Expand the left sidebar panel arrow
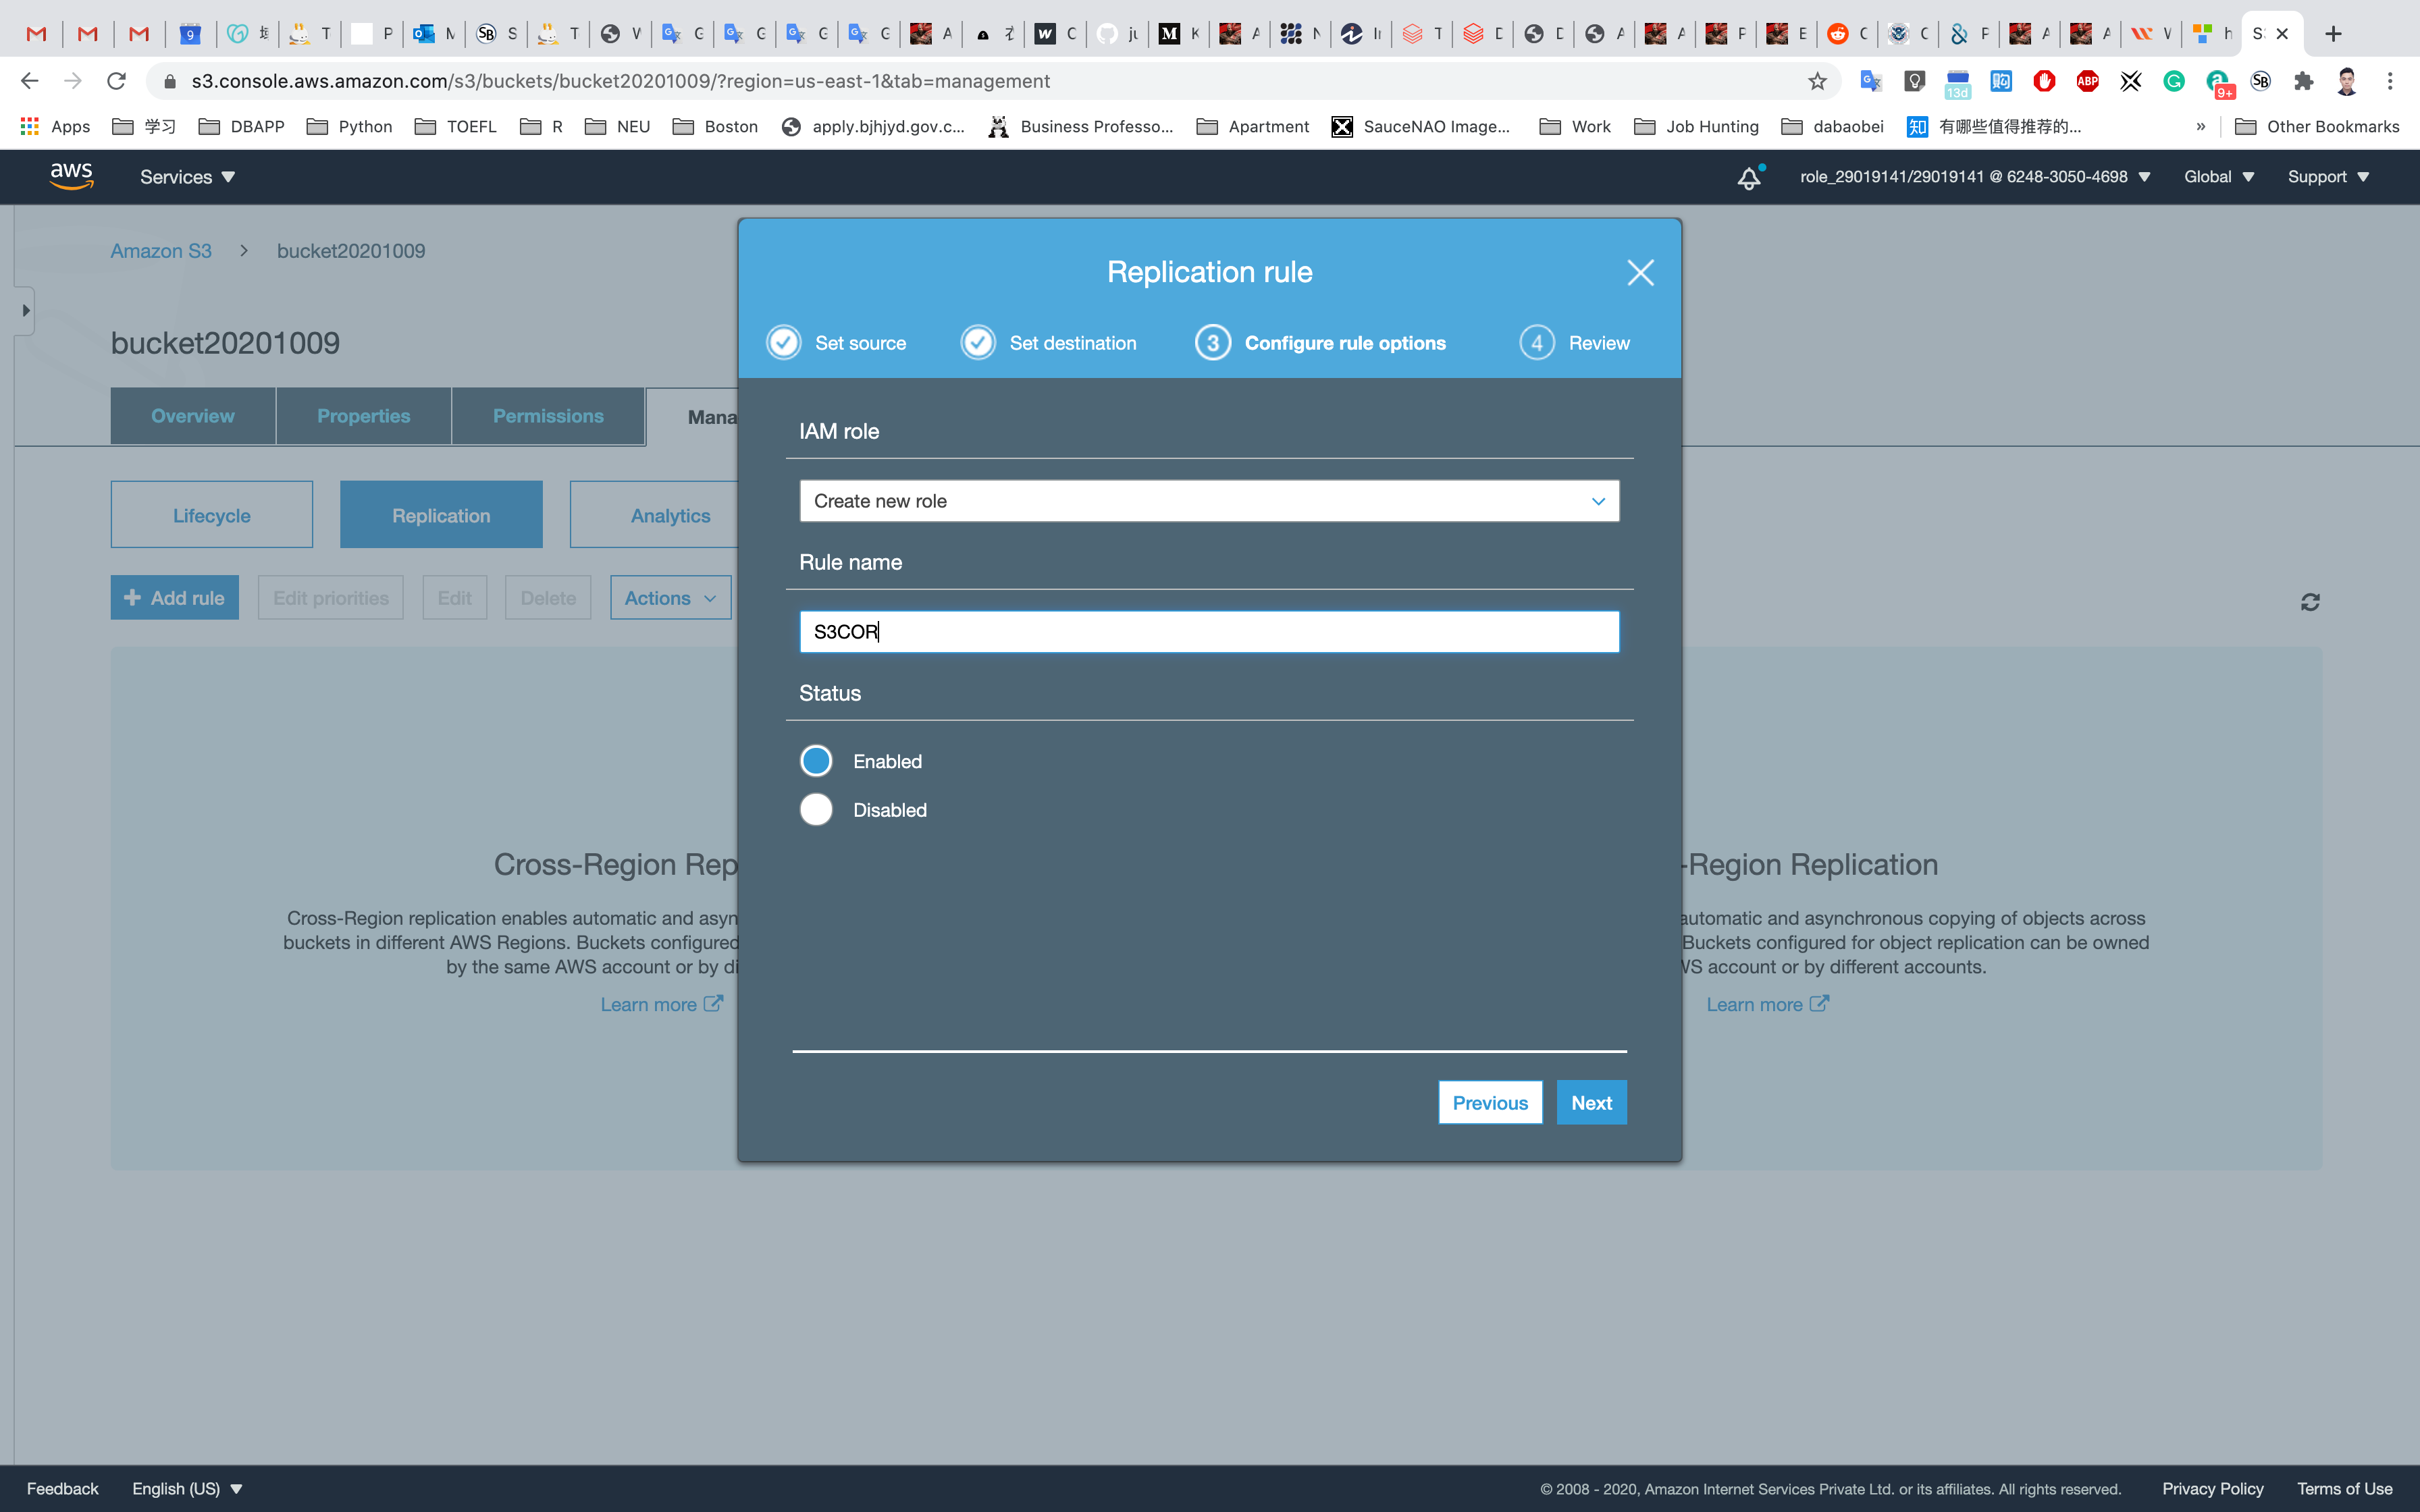 point(25,310)
